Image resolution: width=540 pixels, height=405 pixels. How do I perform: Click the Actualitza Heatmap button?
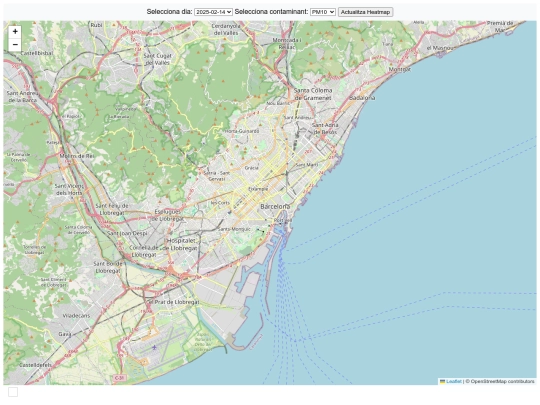365,12
